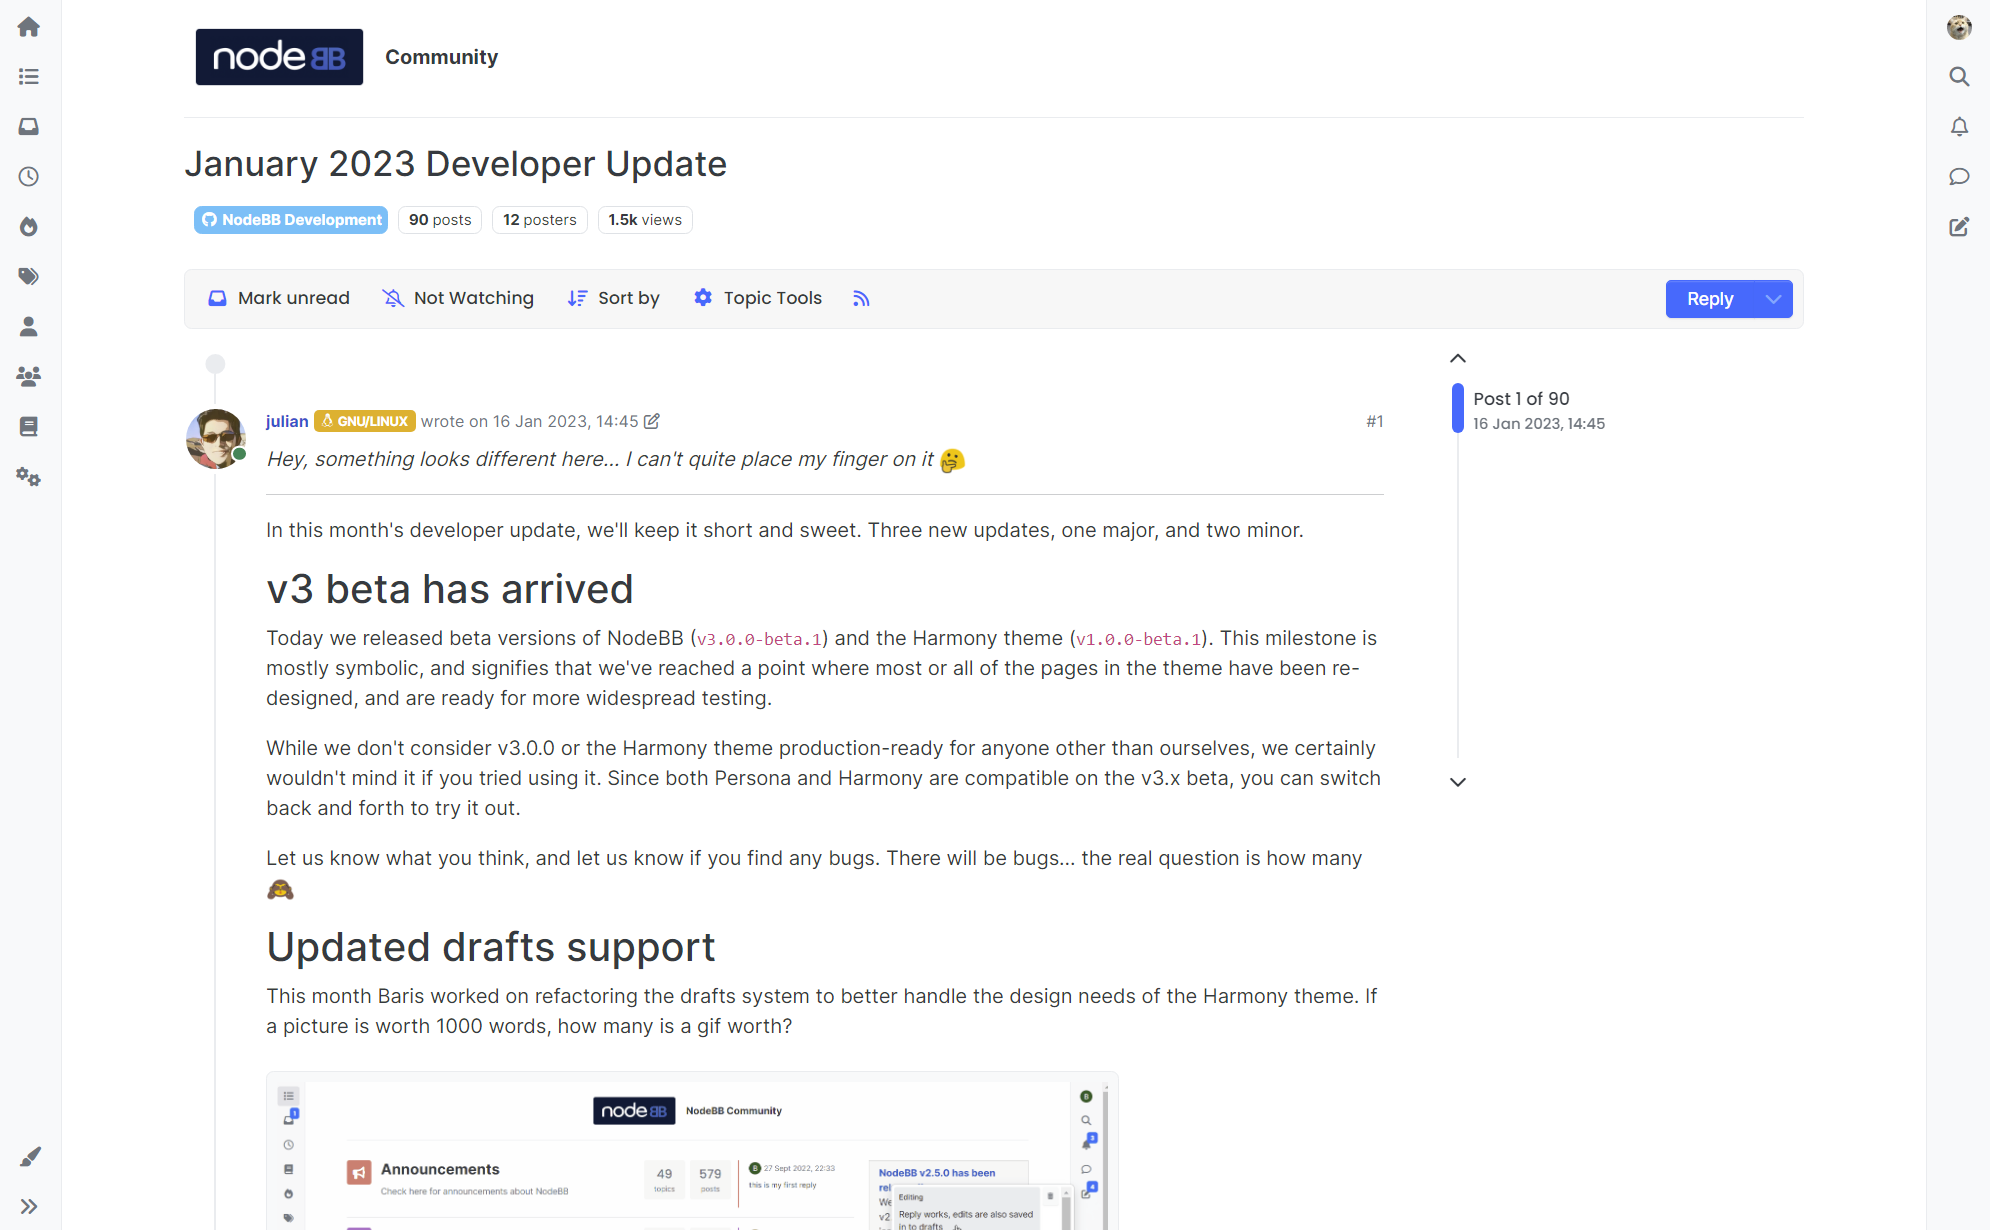This screenshot has height=1230, width=1990.
Task: Expand the Reply button dropdown arrow
Action: (x=1773, y=299)
